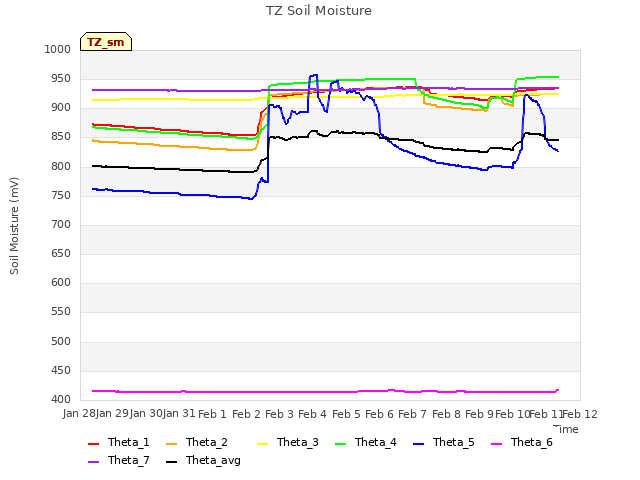Toggle the Theta_3 legend entry
Viewport: 640px width, 480px height.
point(288,442)
